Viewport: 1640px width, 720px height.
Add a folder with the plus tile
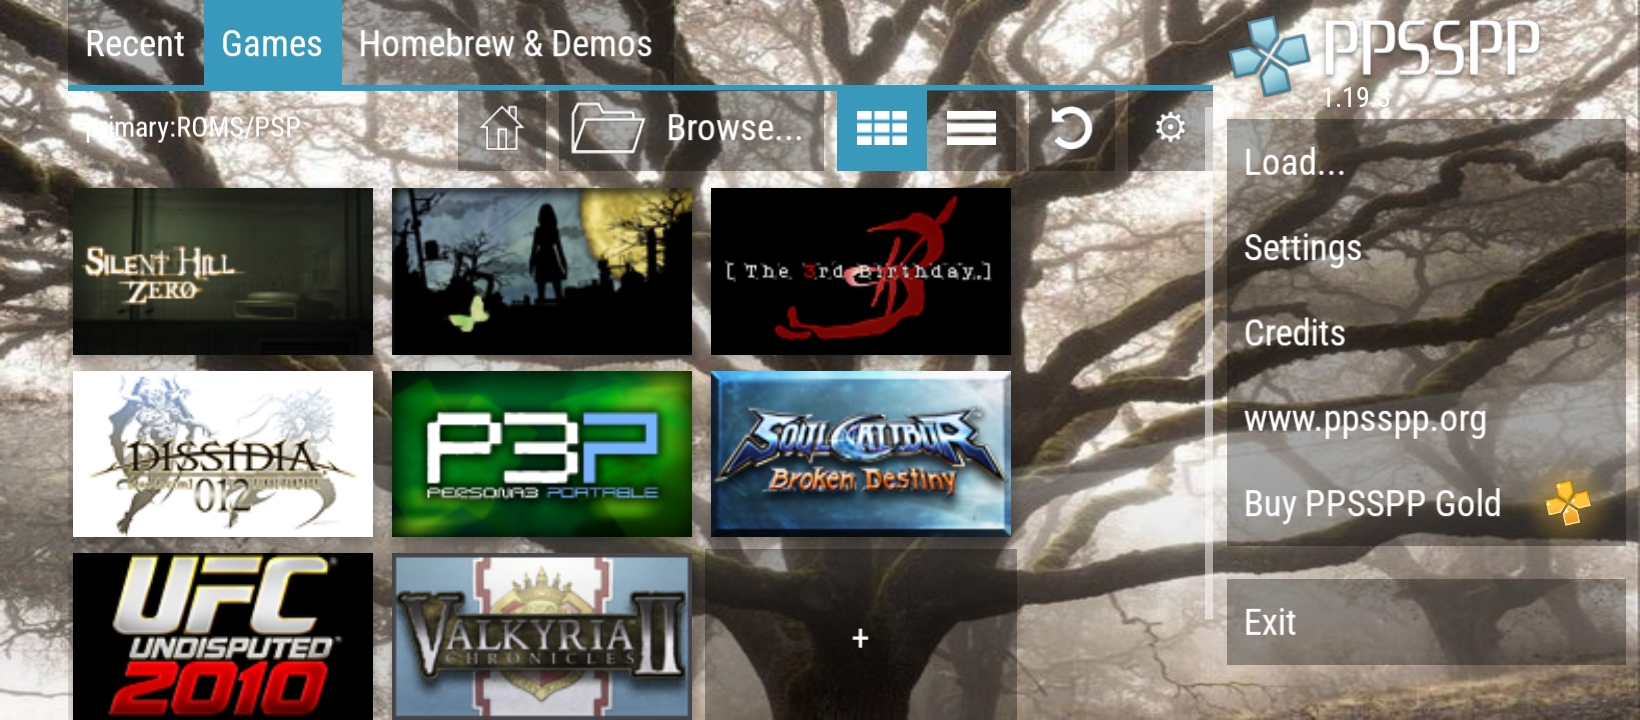(861, 636)
